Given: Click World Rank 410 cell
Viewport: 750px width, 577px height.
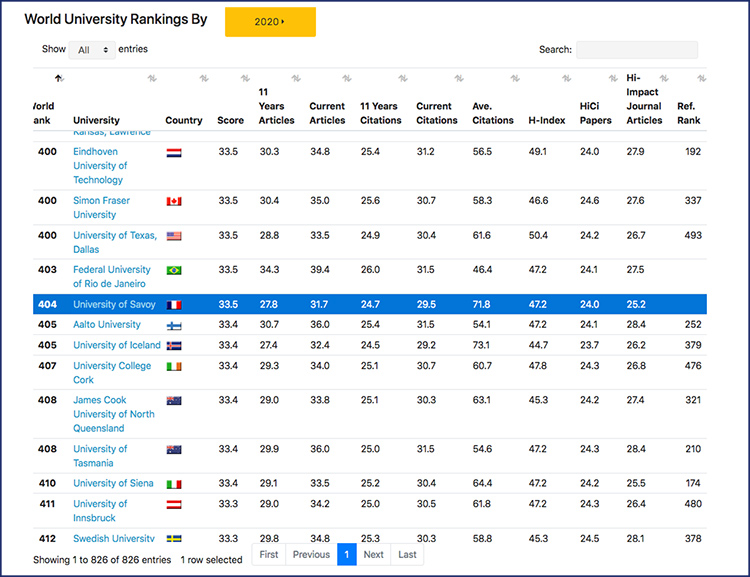Looking at the screenshot, I should pyautogui.click(x=47, y=483).
